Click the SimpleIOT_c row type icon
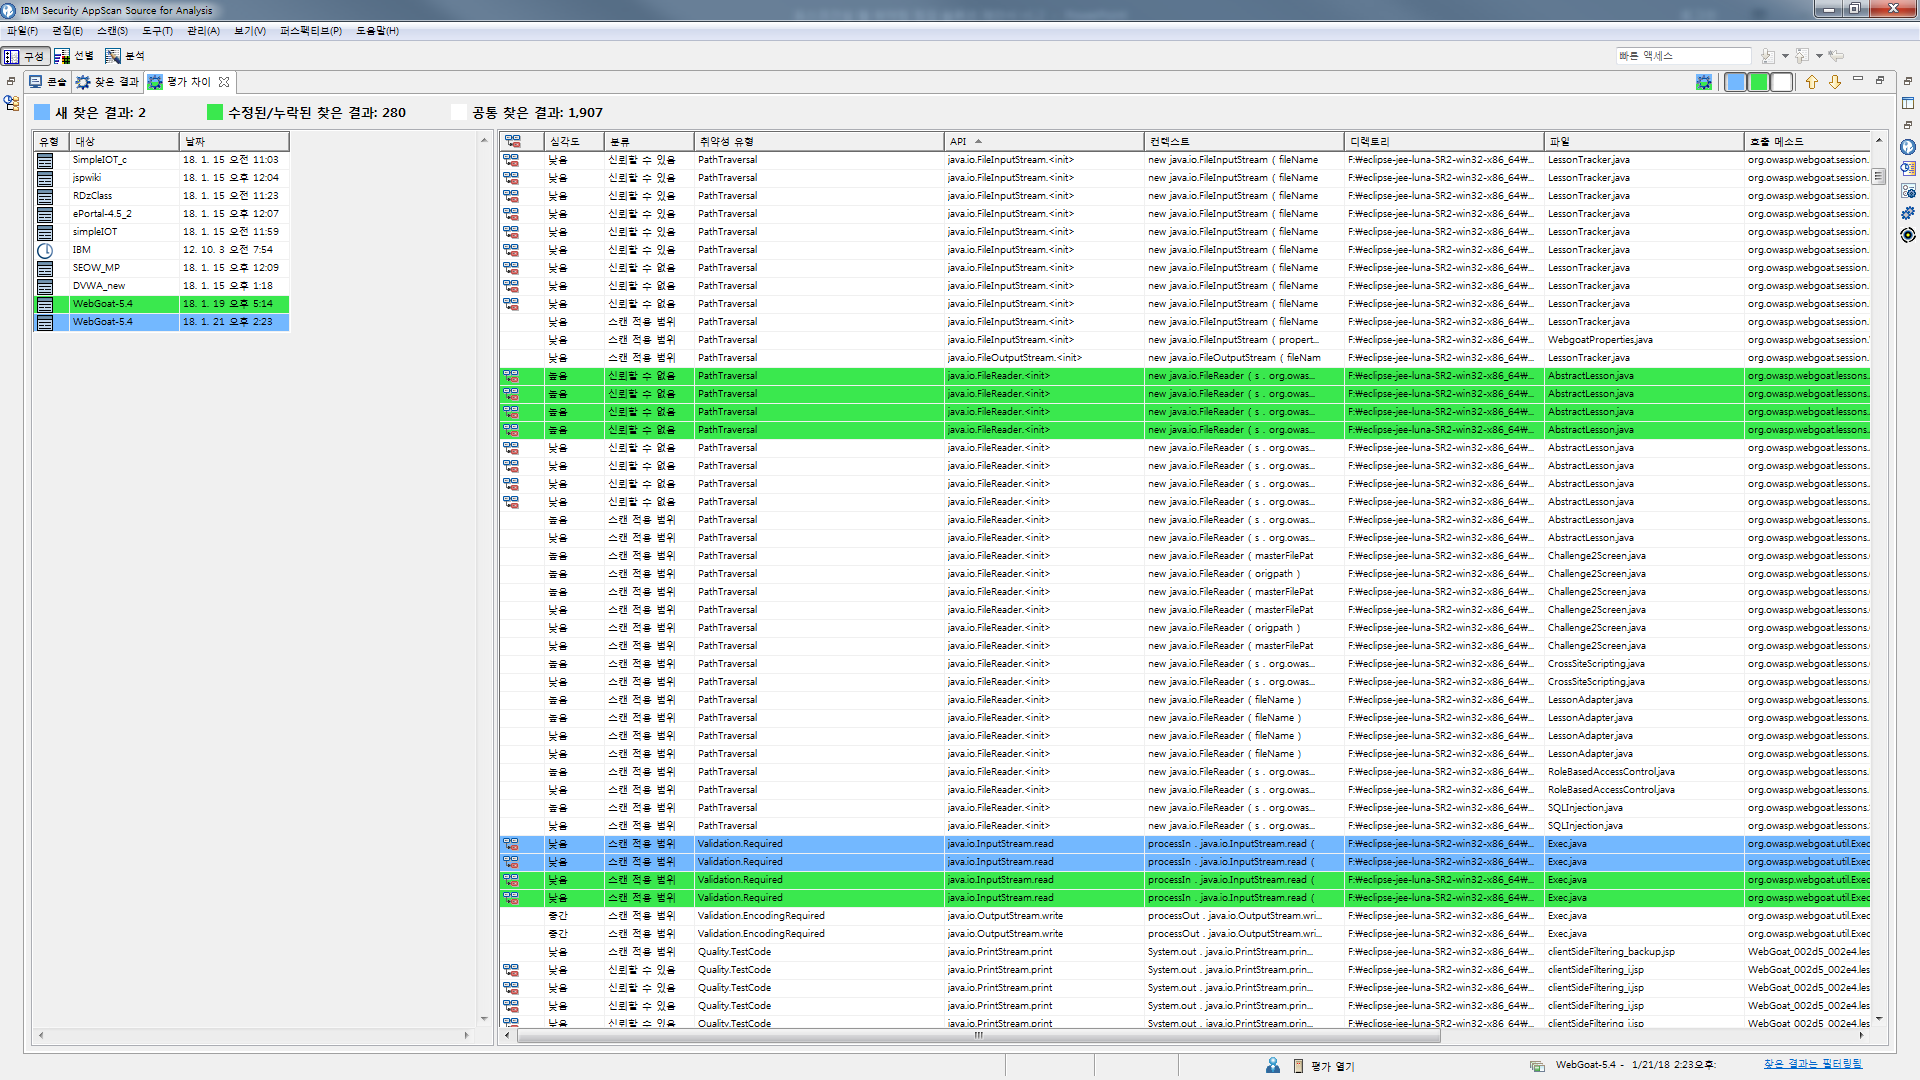The height and width of the screenshot is (1080, 1920). click(45, 160)
